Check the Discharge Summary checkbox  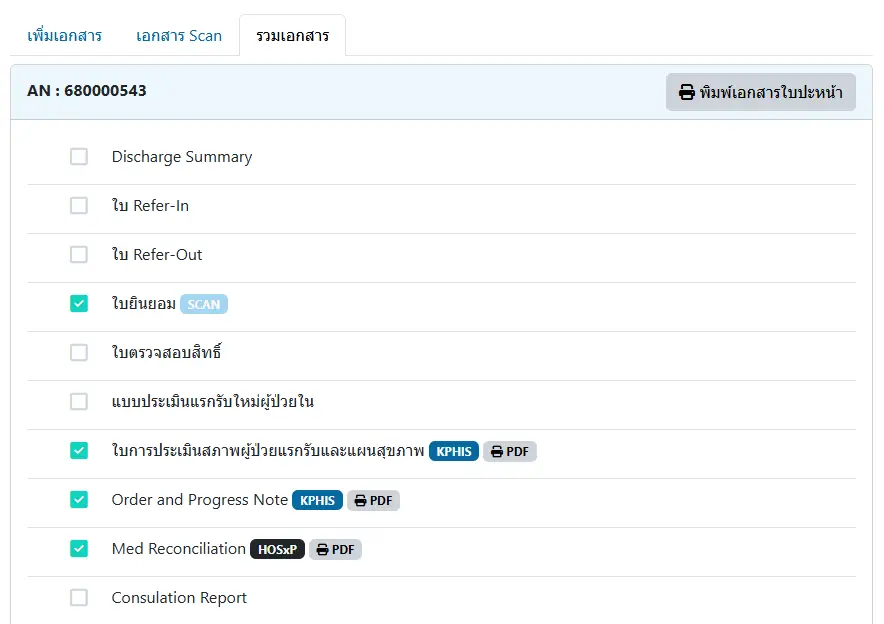coord(78,156)
